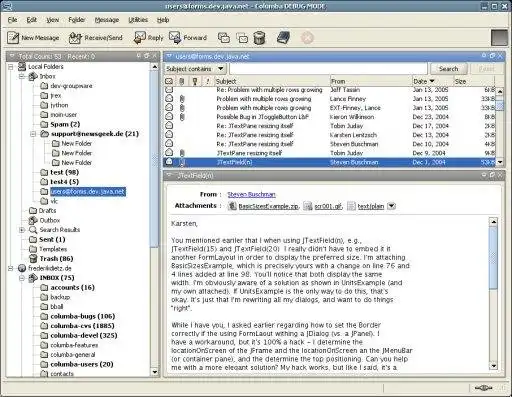Collapse the Local Folders tree node
The image size is (512, 397).
11,67
